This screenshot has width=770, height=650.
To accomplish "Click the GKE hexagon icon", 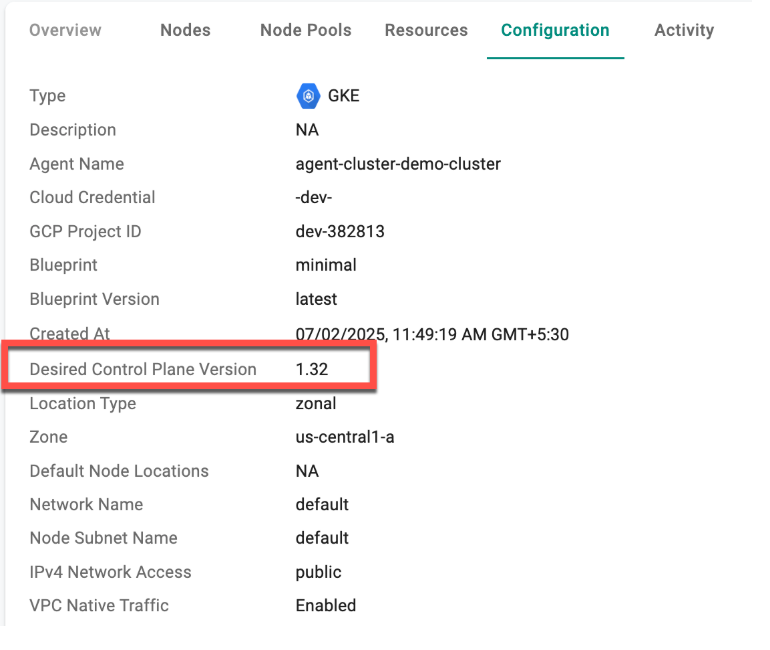I will coord(308,96).
